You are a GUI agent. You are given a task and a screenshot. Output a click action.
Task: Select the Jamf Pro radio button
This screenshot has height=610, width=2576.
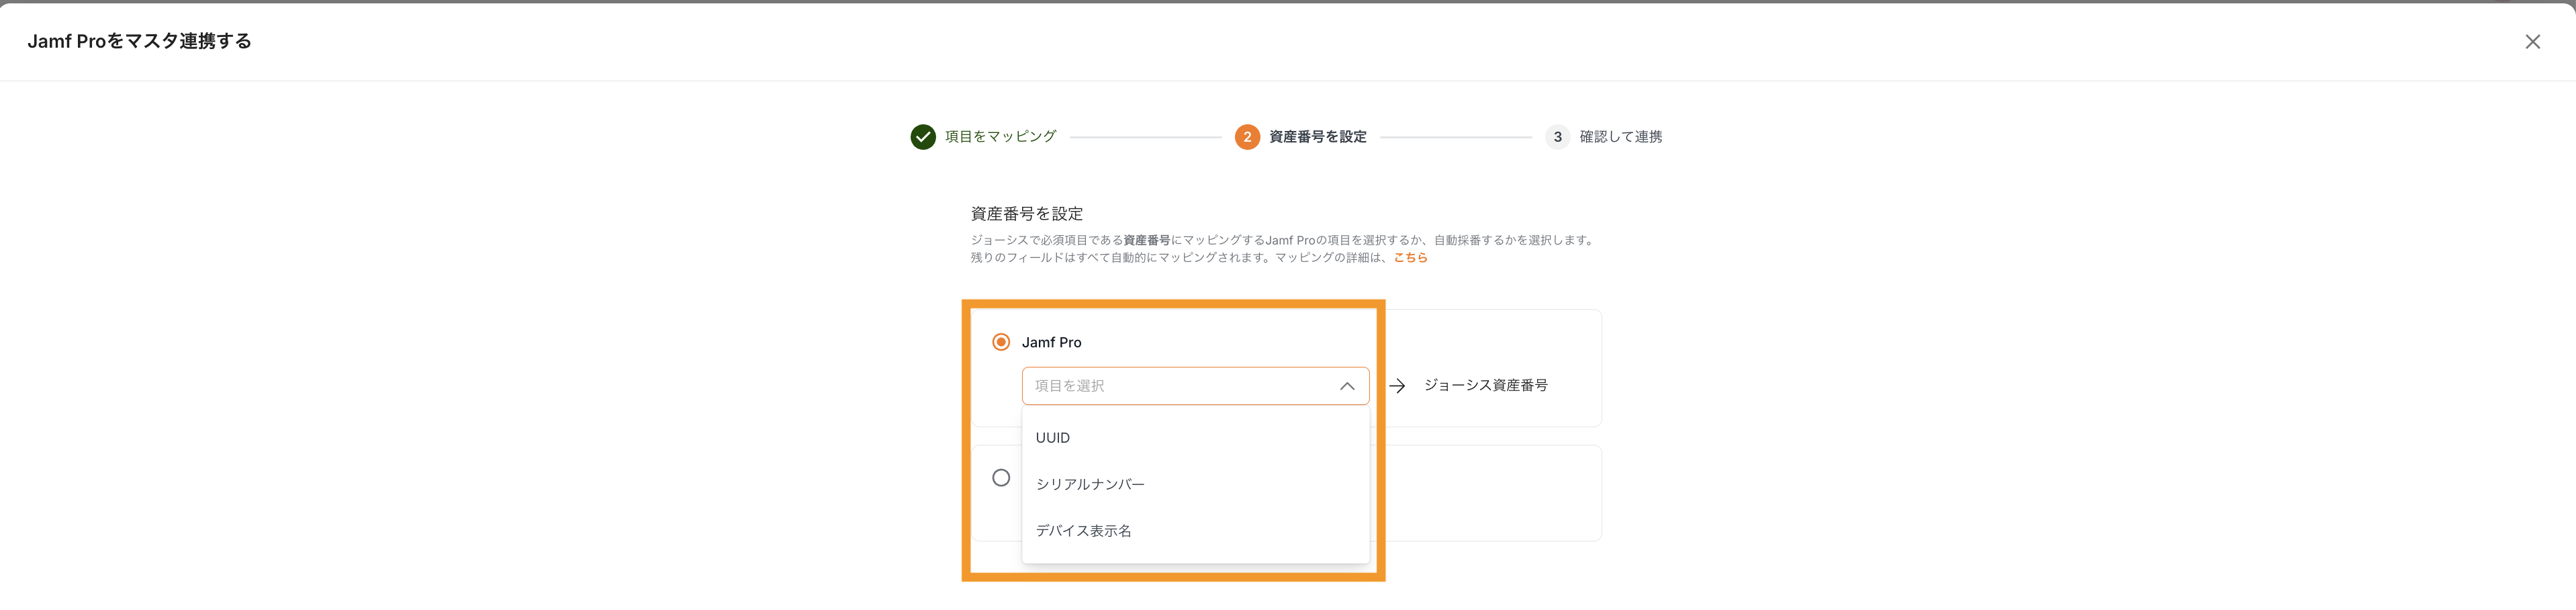pyautogui.click(x=1000, y=342)
